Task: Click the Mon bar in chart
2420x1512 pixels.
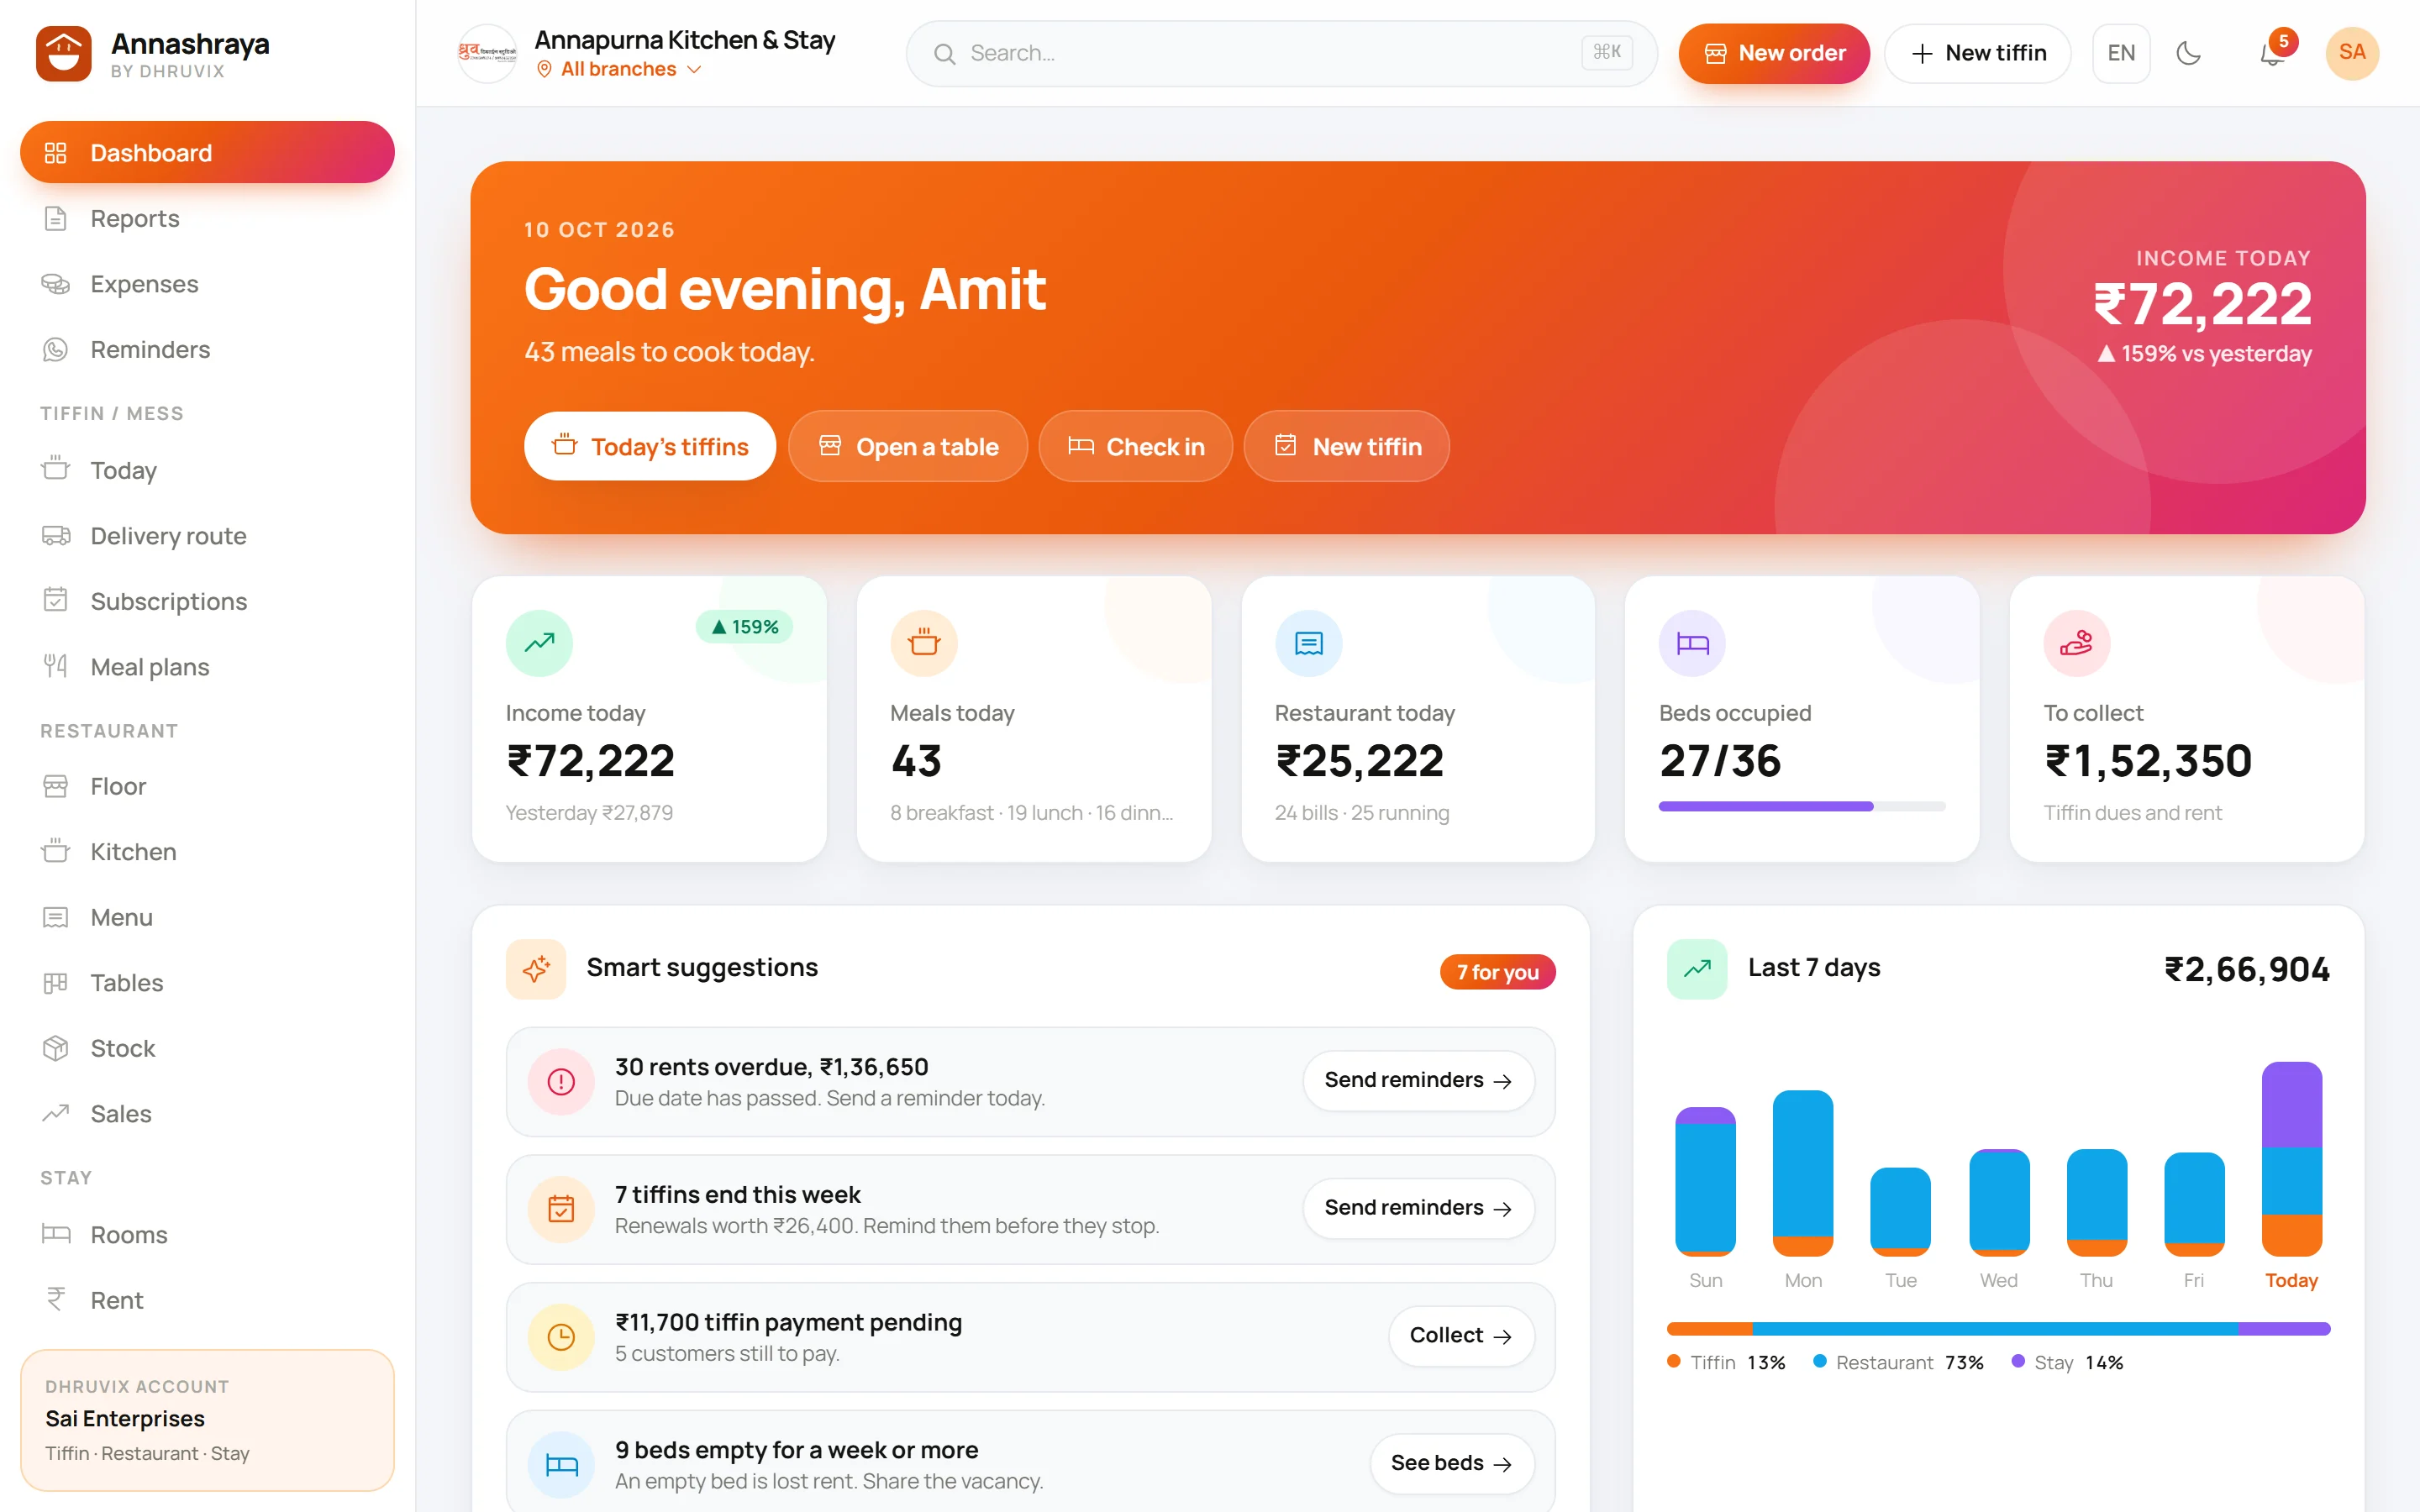Action: tap(1803, 1173)
